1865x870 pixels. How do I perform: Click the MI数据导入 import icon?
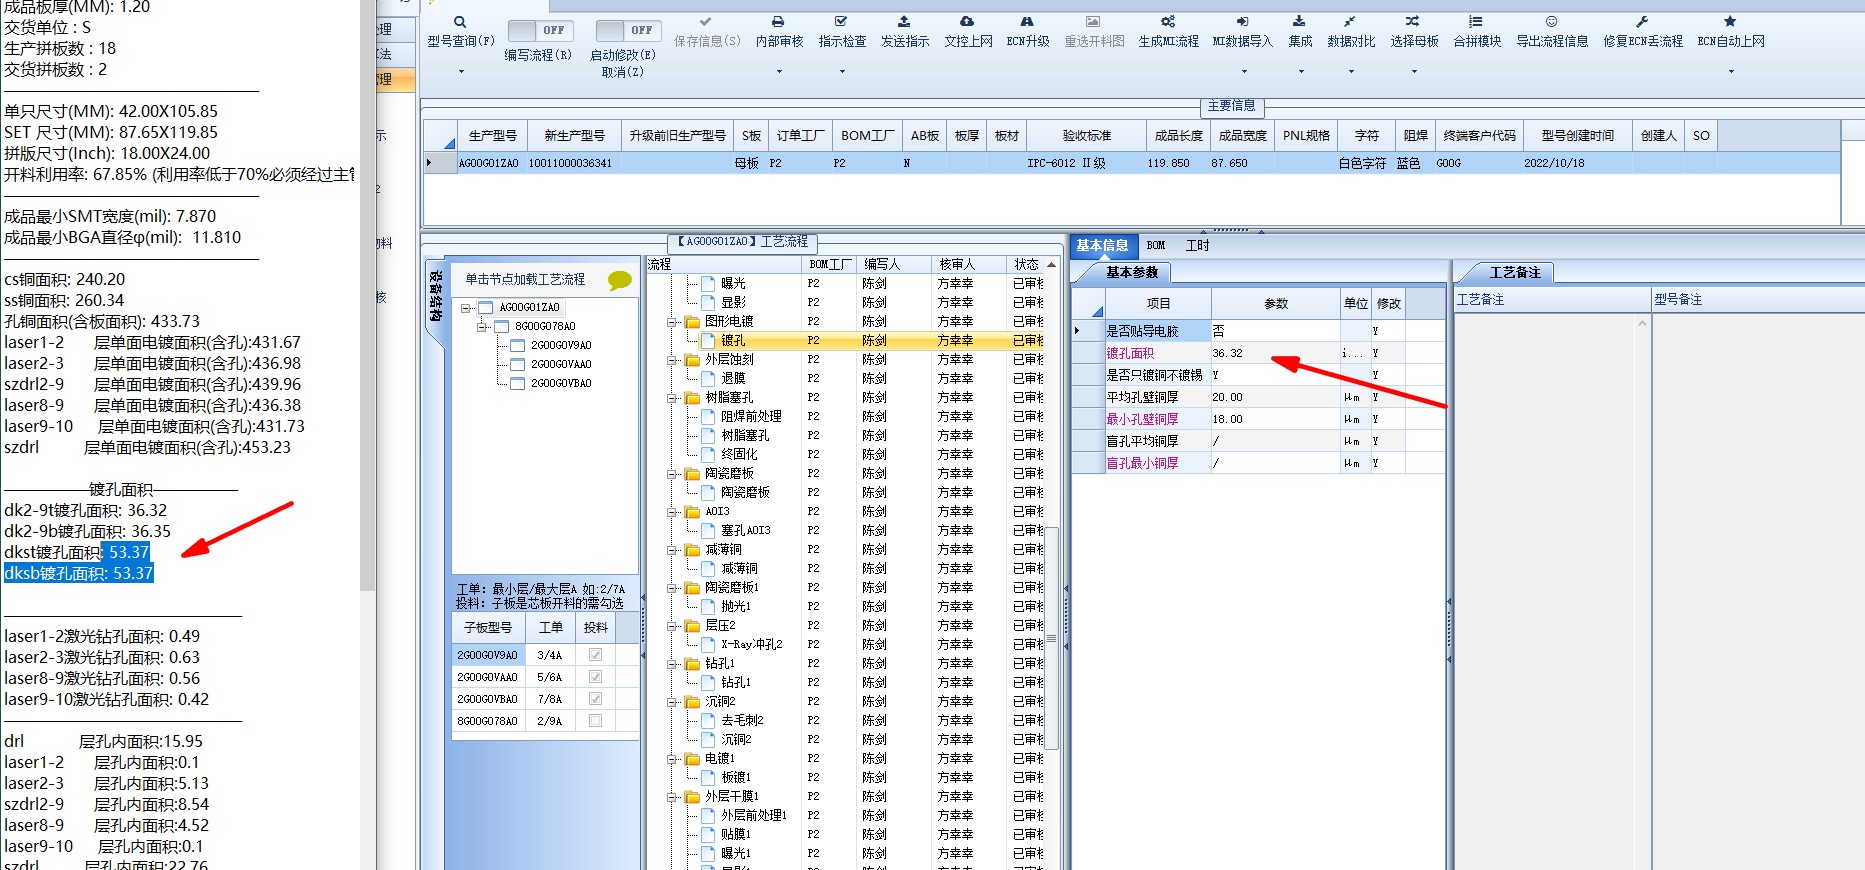point(1242,21)
